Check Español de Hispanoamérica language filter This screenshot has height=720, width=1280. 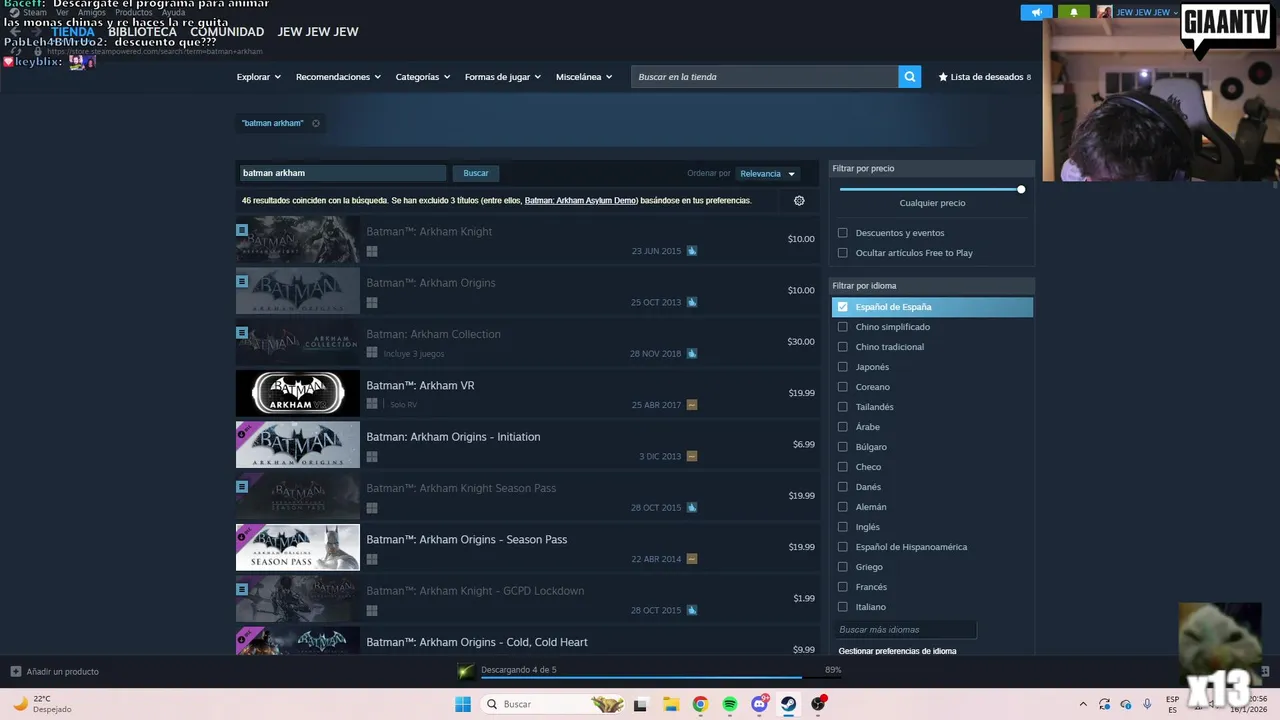pyautogui.click(x=842, y=547)
